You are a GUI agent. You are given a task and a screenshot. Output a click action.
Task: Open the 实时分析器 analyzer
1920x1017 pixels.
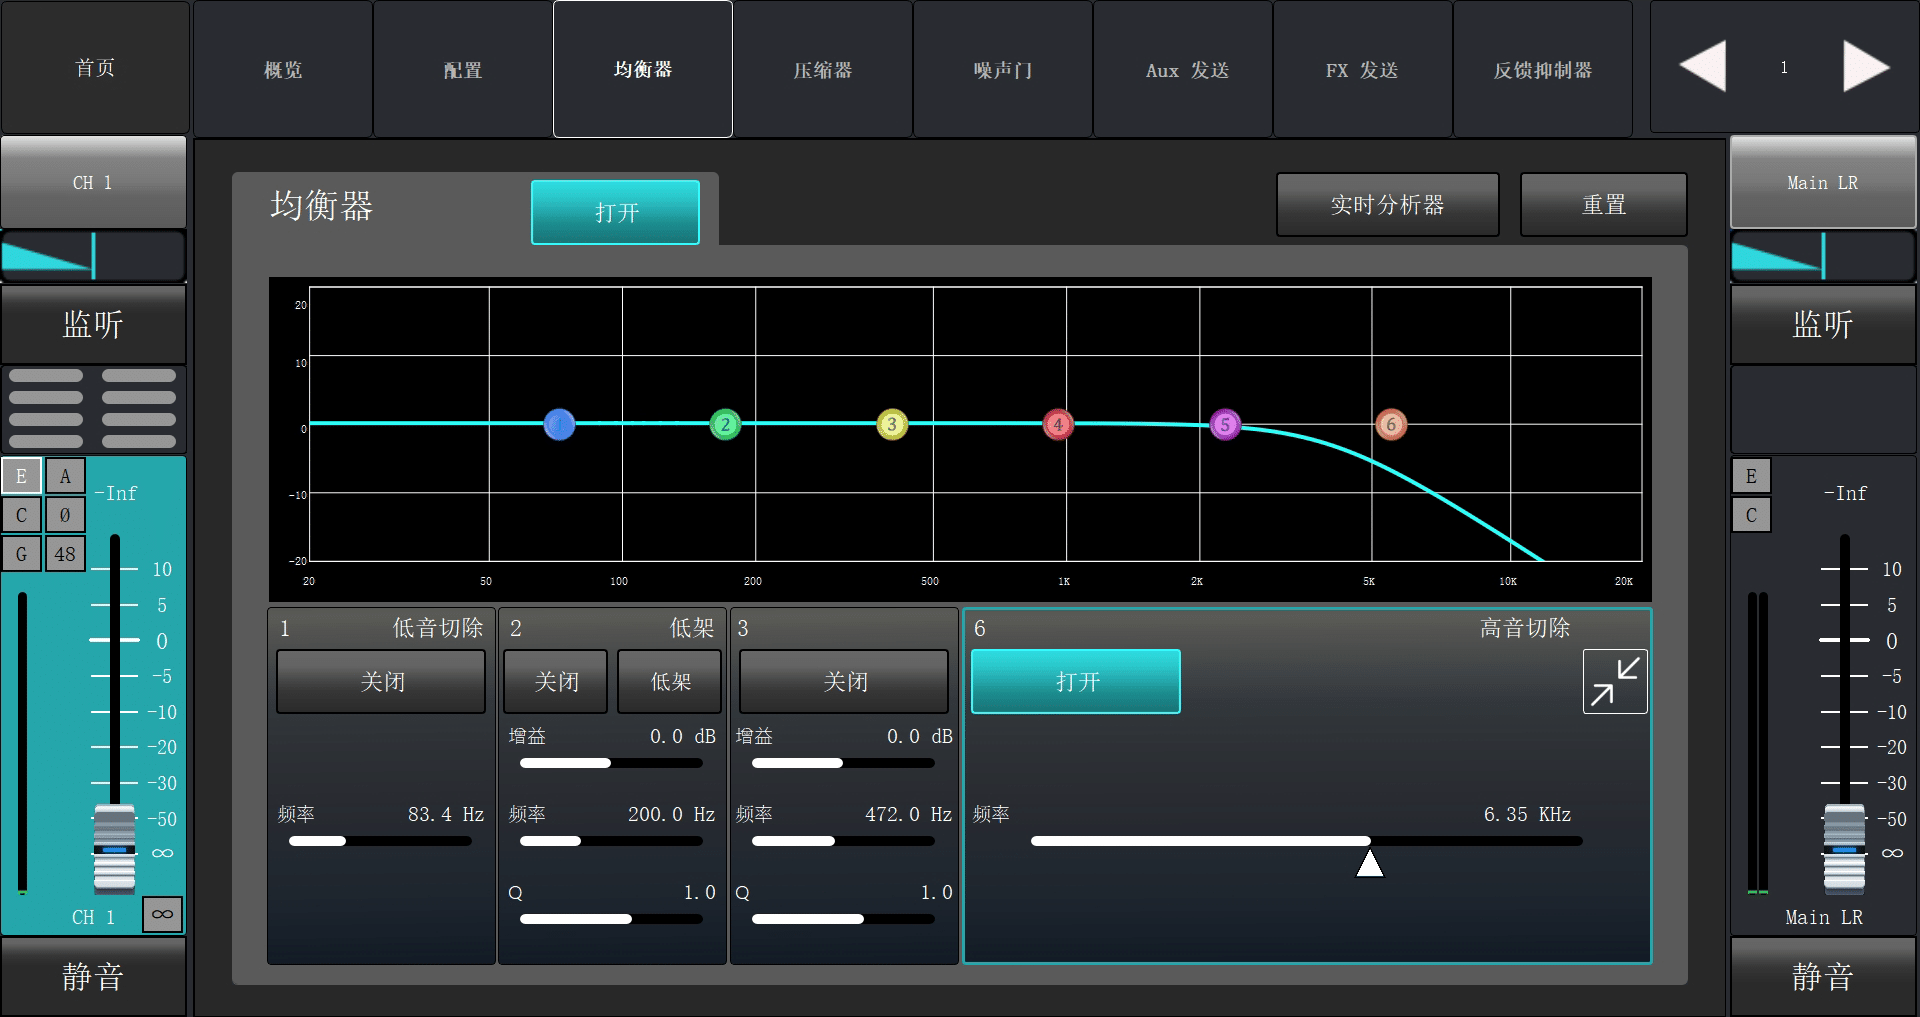coord(1387,205)
